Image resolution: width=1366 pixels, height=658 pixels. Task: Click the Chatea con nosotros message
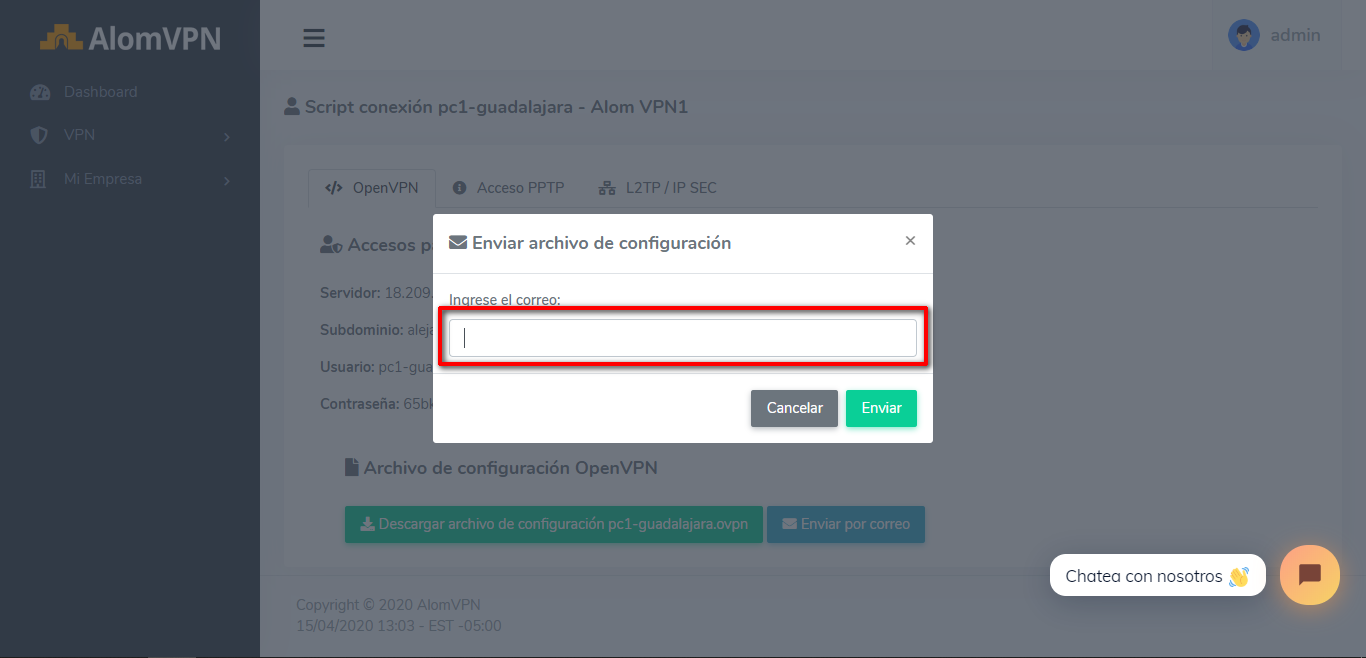[x=1156, y=576]
